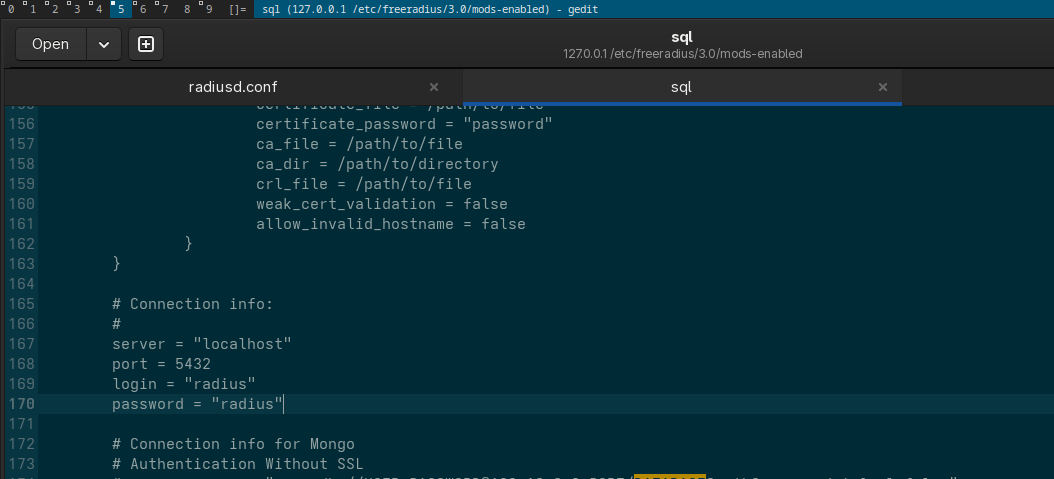Click on the port = 5432 line
Screen dimensions: 1054x479
(161, 364)
